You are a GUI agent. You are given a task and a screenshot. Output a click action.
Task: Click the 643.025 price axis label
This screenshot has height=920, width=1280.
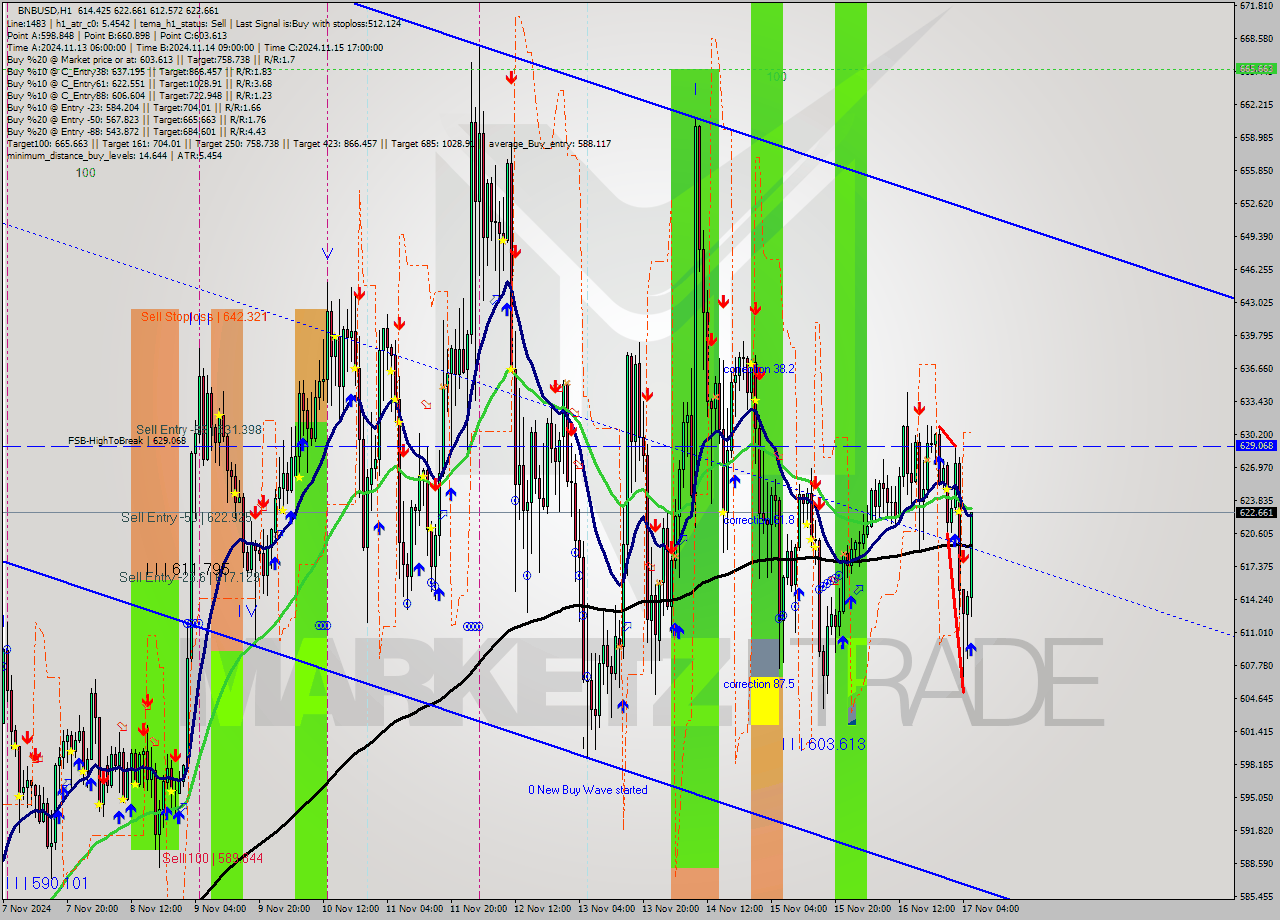pos(1256,302)
